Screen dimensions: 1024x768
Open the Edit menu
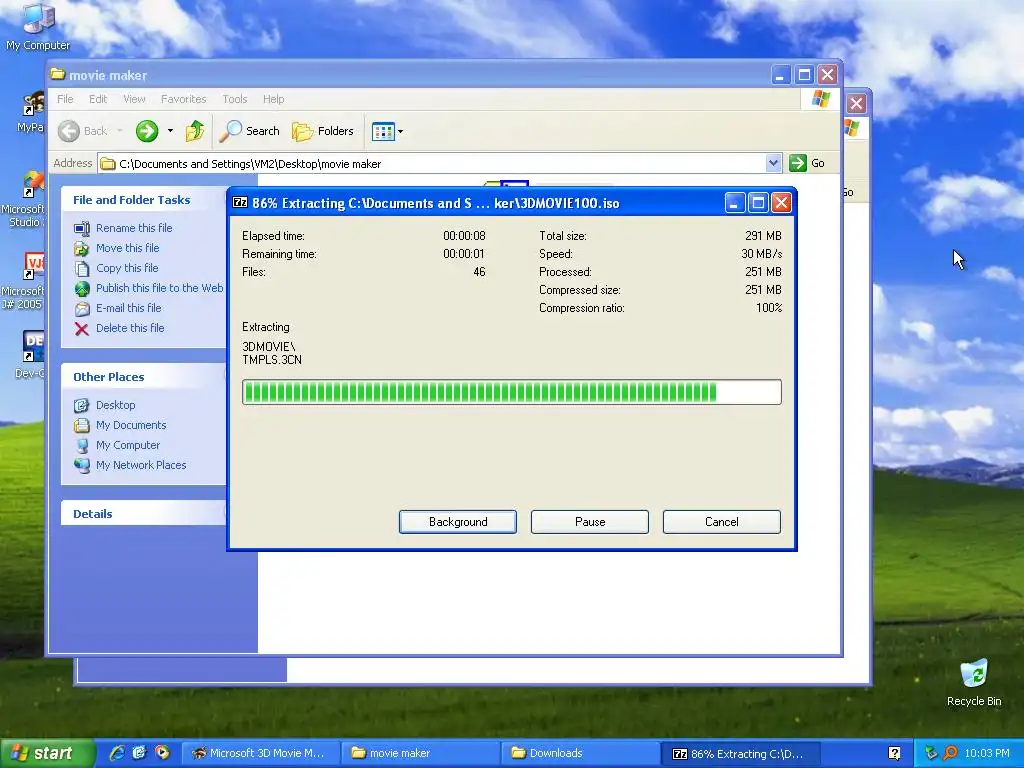click(98, 99)
